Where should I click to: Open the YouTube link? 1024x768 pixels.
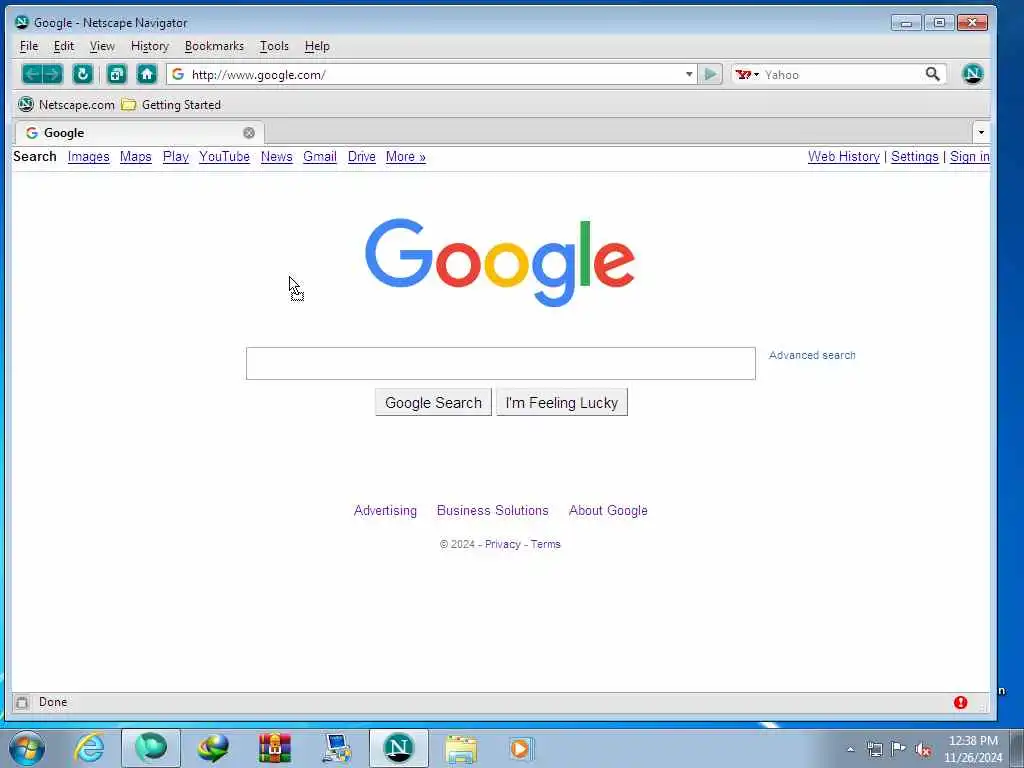[x=224, y=157]
